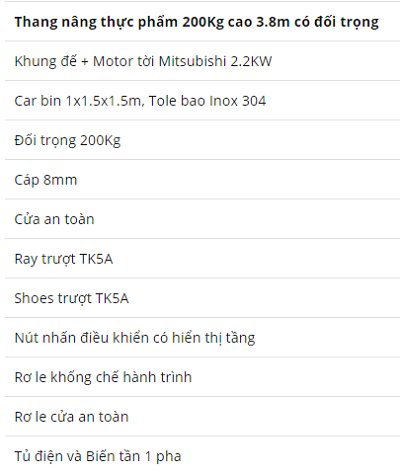Click the bold heading Thang nâng thực phẩm 200Kg

point(197,22)
